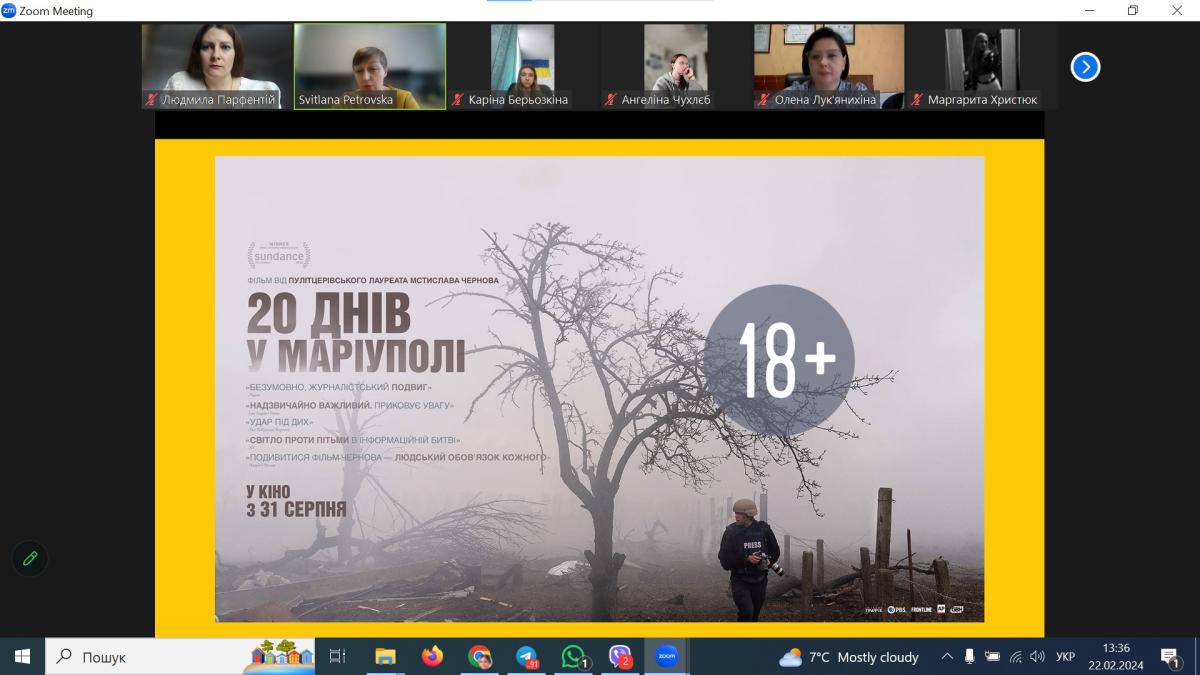The width and height of the screenshot is (1200, 675).
Task: Click the Пошук search box
Action: click(150, 657)
